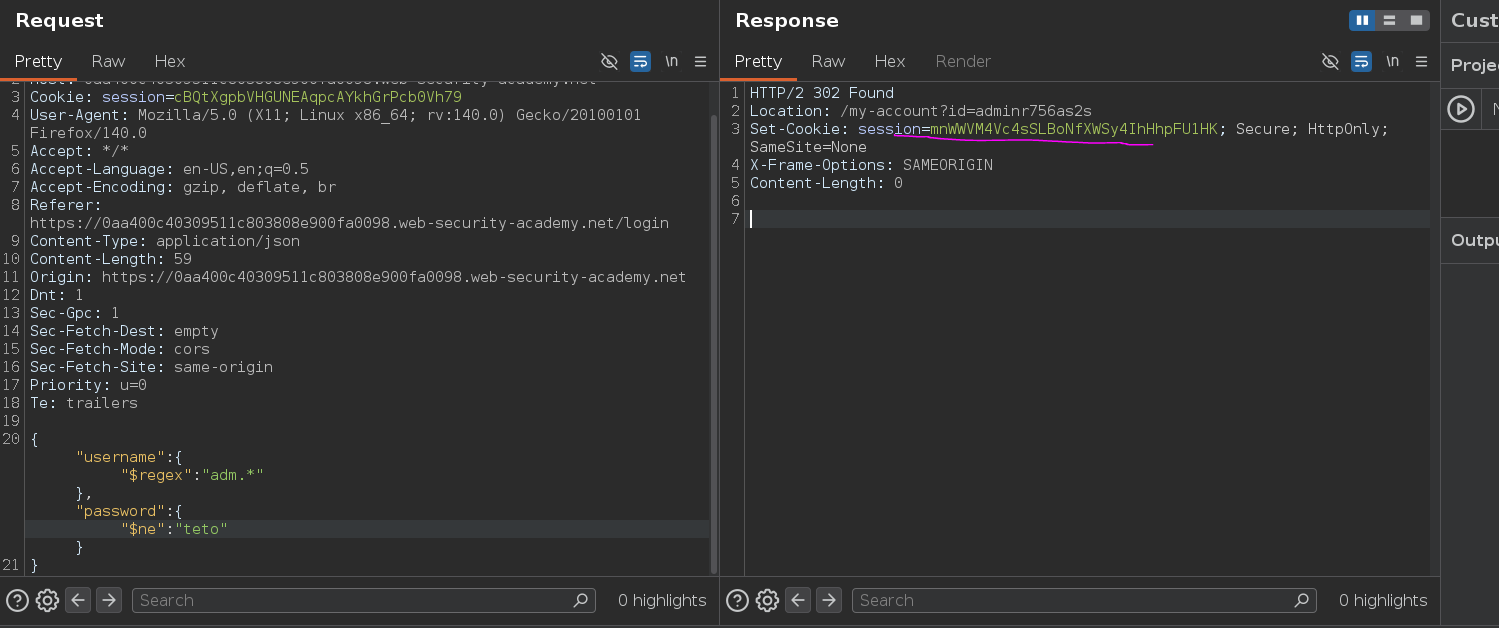This screenshot has width=1499, height=628.
Task: Click the Set-Cookie session value in response
Action: (x=1074, y=129)
